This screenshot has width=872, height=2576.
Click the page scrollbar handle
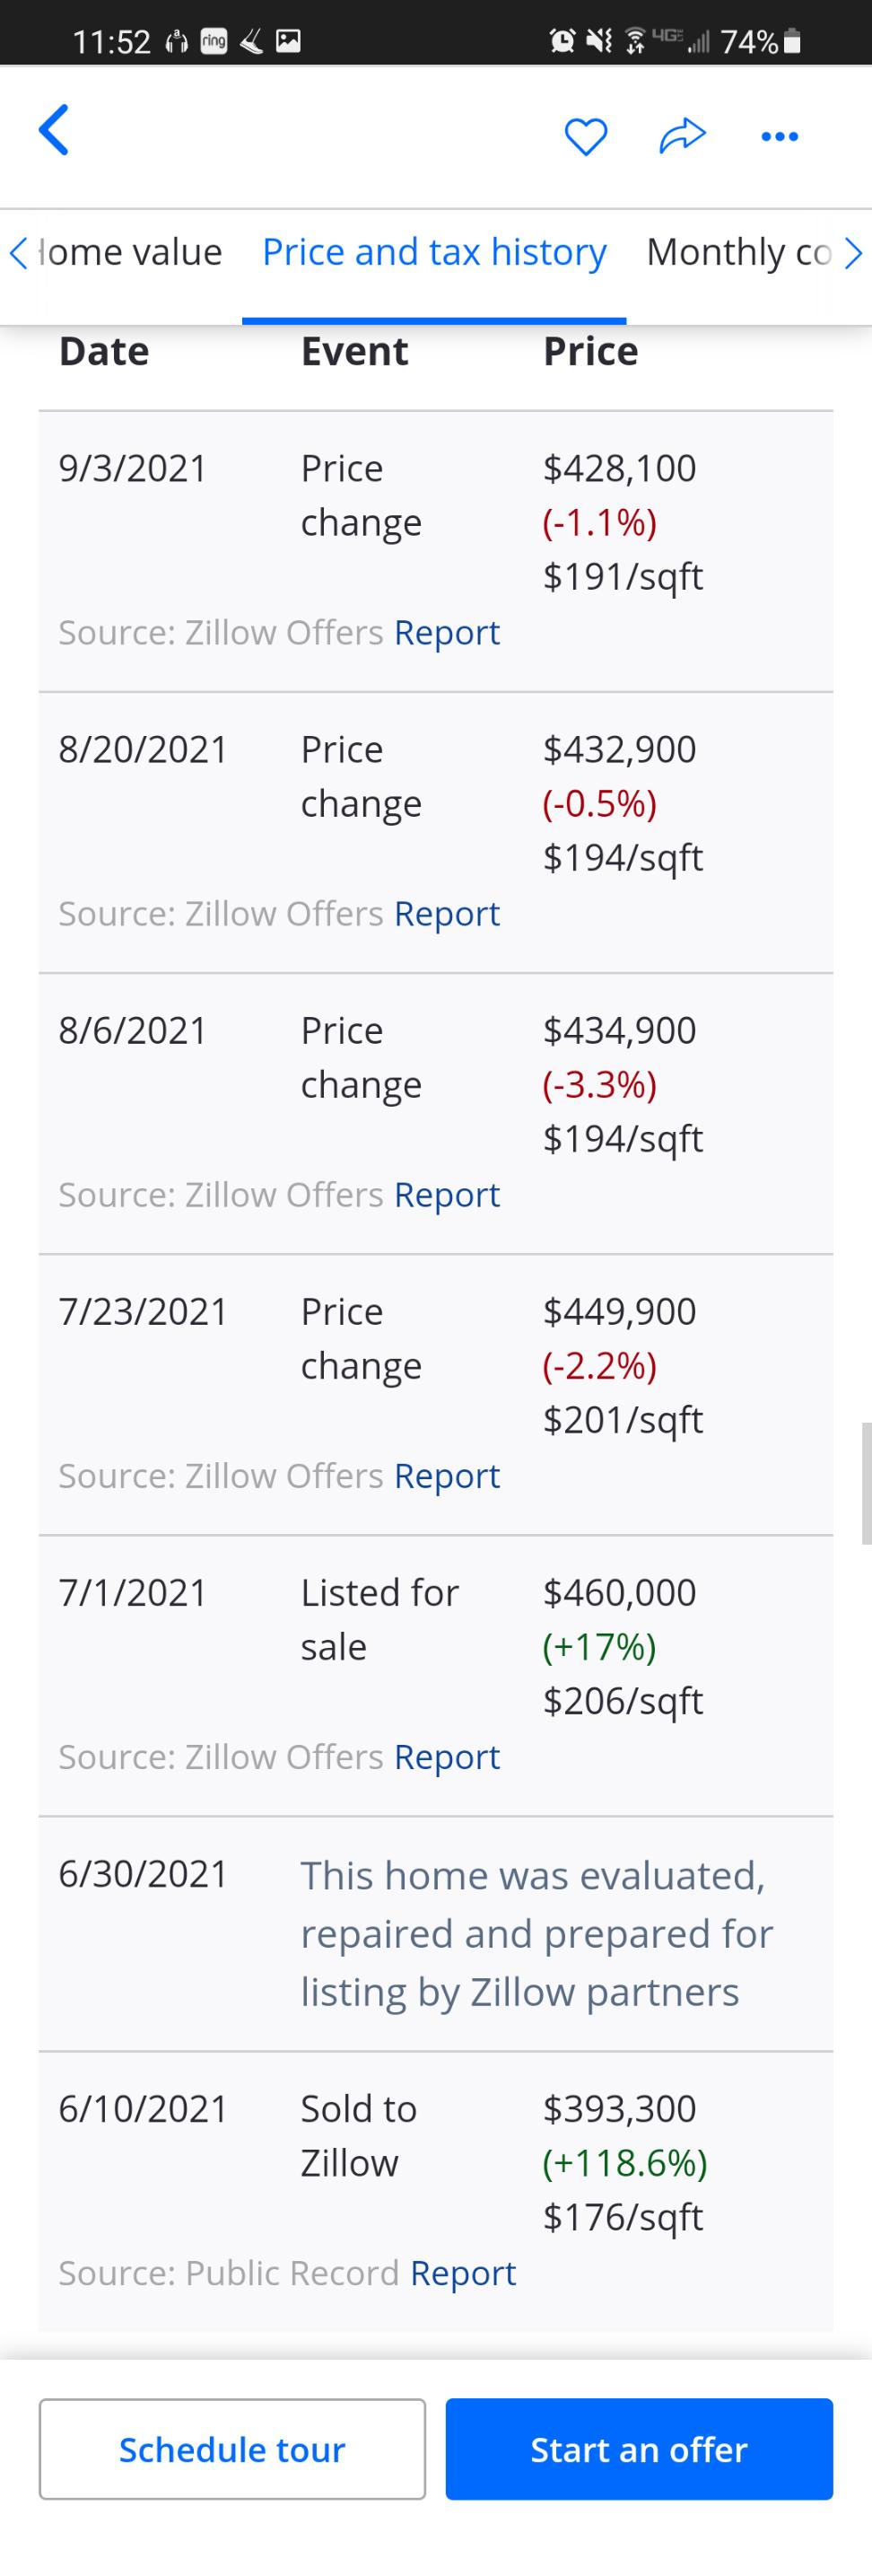[x=866, y=1482]
